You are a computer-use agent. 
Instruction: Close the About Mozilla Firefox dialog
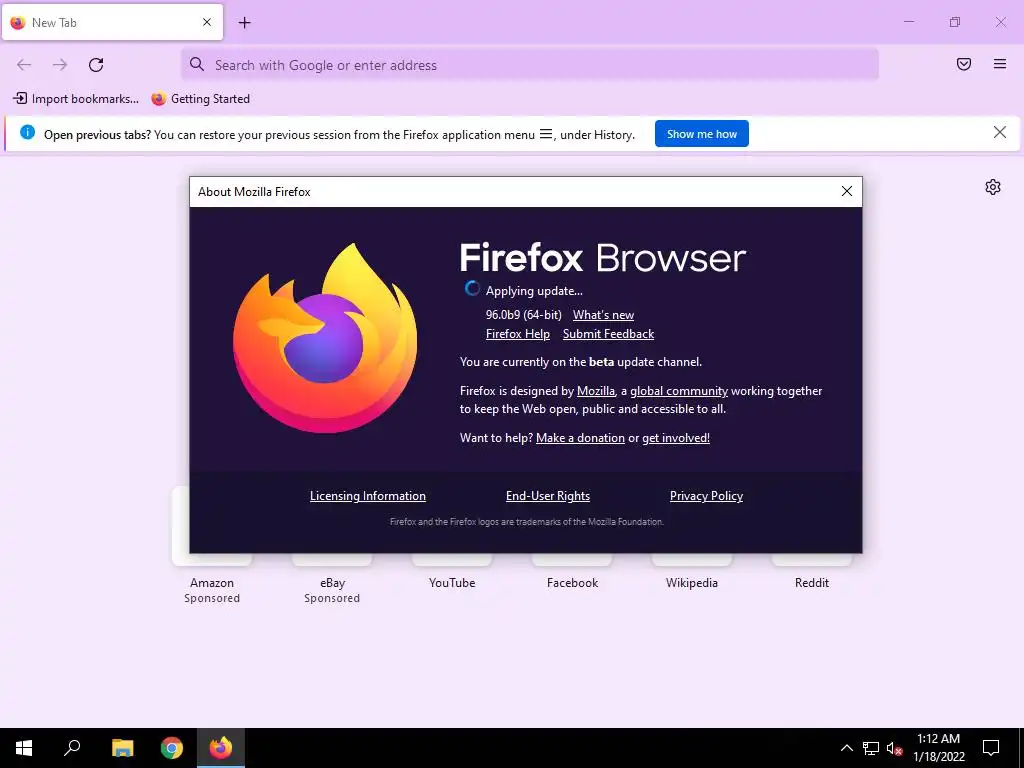click(846, 191)
